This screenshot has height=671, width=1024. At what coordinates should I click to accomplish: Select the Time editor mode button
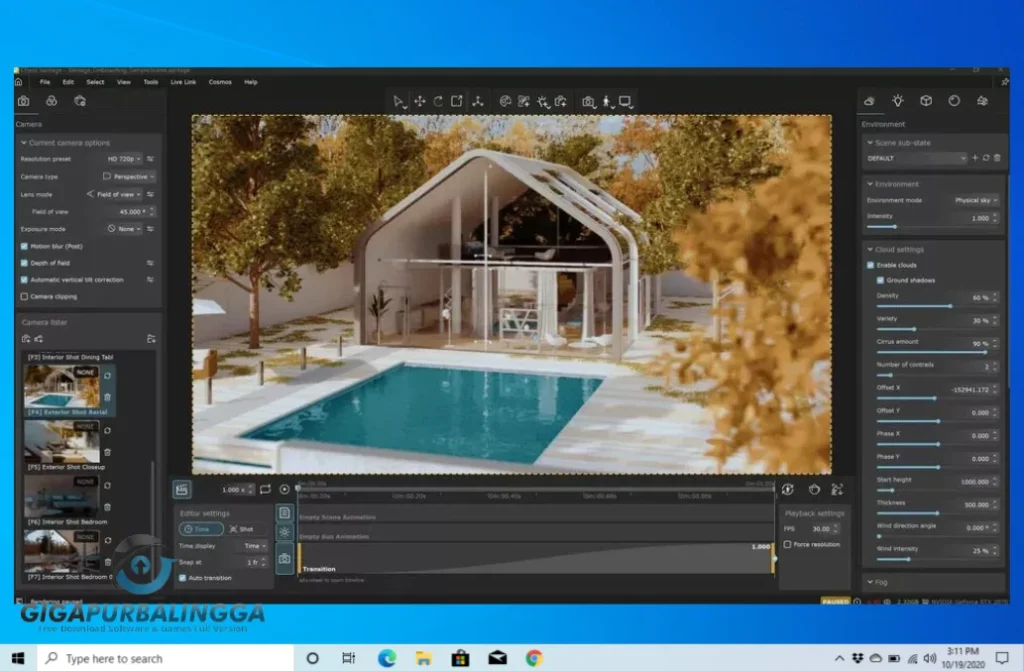[x=201, y=528]
